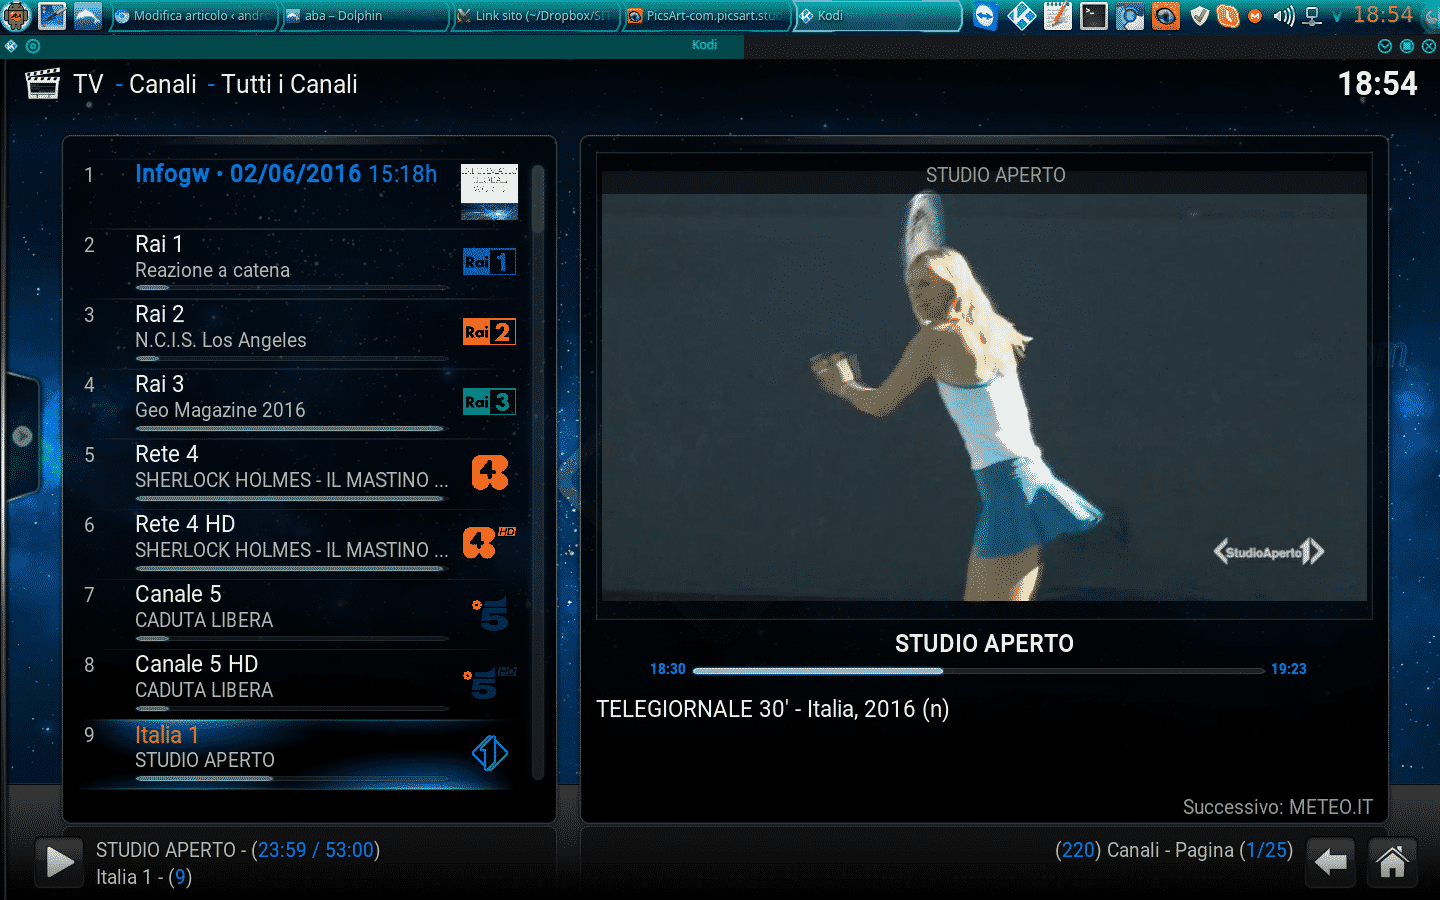Select Canale 5 channel

297,612
